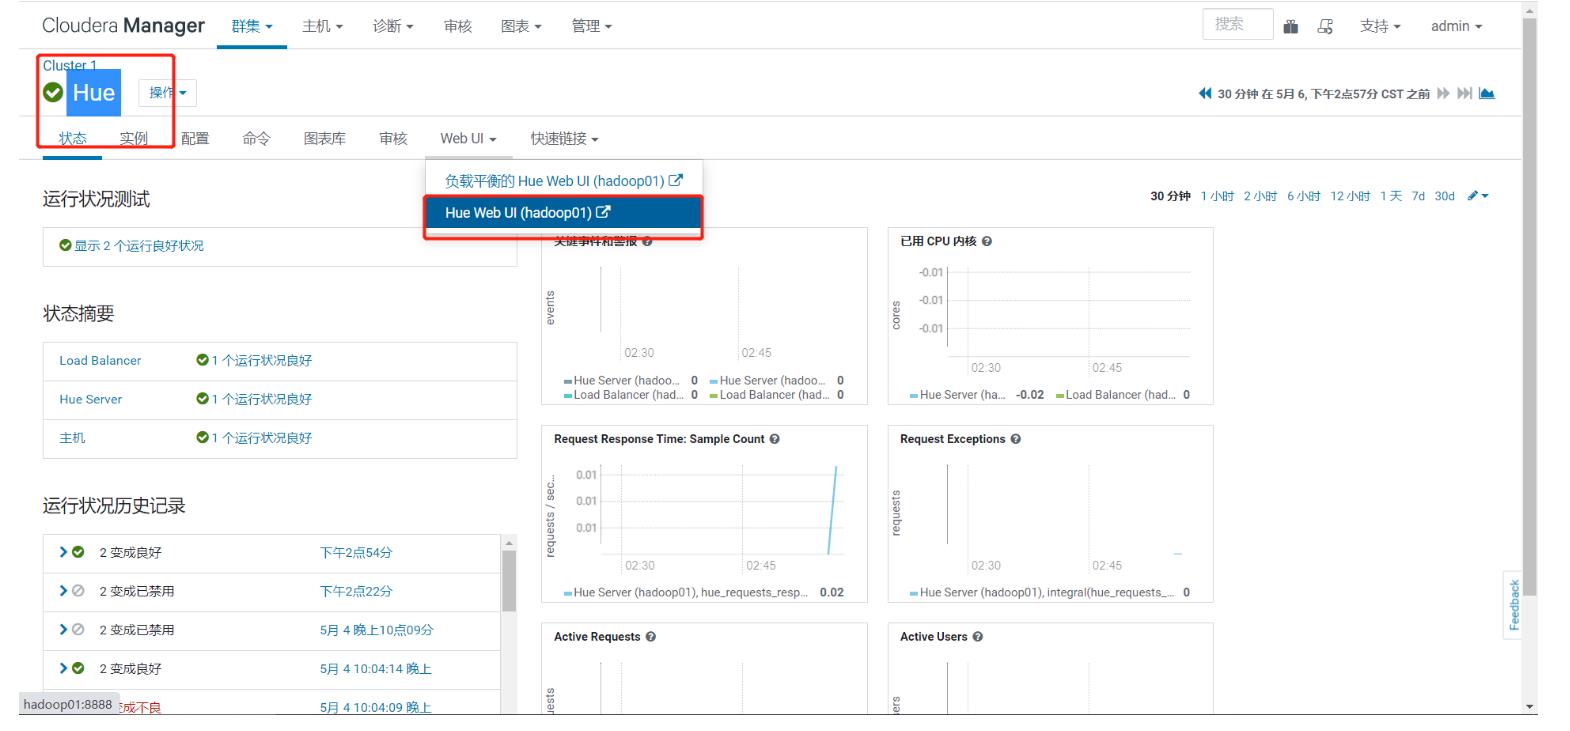Click green status icon in 主机 row
The width and height of the screenshot is (1570, 731).
click(x=202, y=438)
